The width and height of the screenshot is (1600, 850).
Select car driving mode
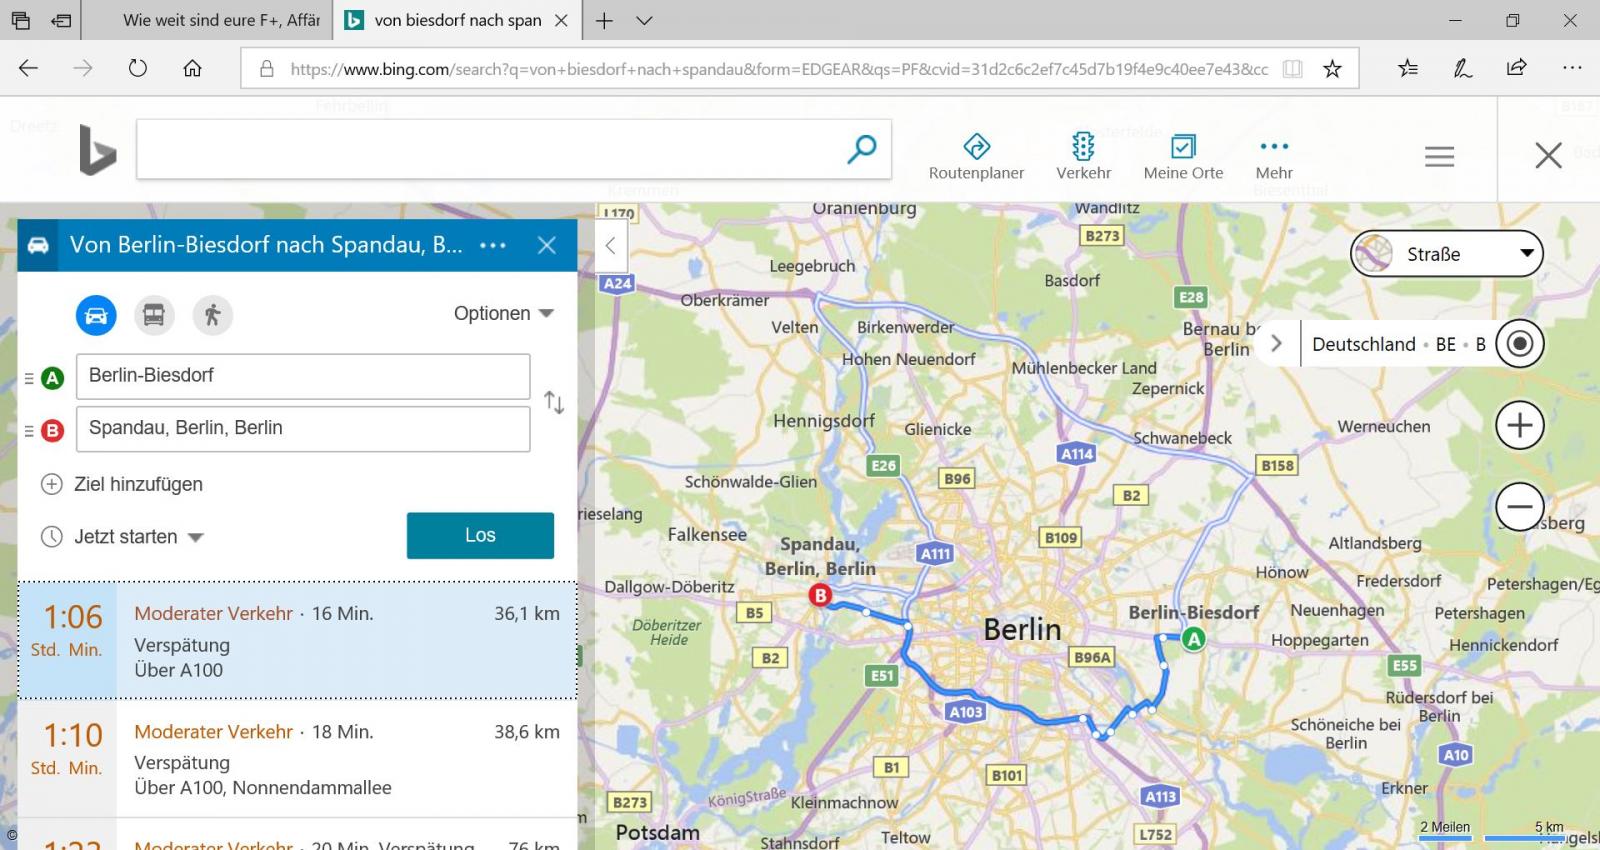96,315
